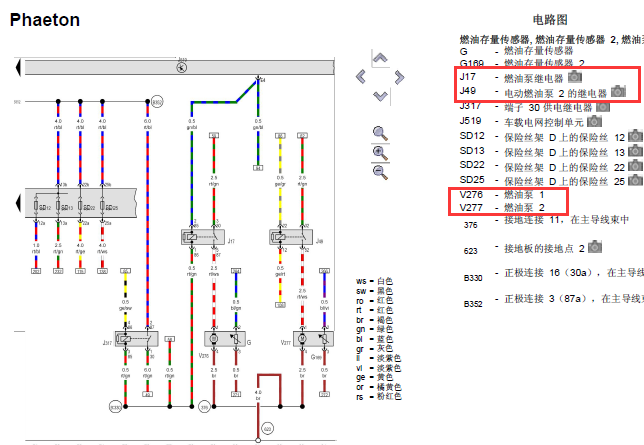Click the color code line gn - 绿色
The image size is (644, 445).
(x=374, y=329)
